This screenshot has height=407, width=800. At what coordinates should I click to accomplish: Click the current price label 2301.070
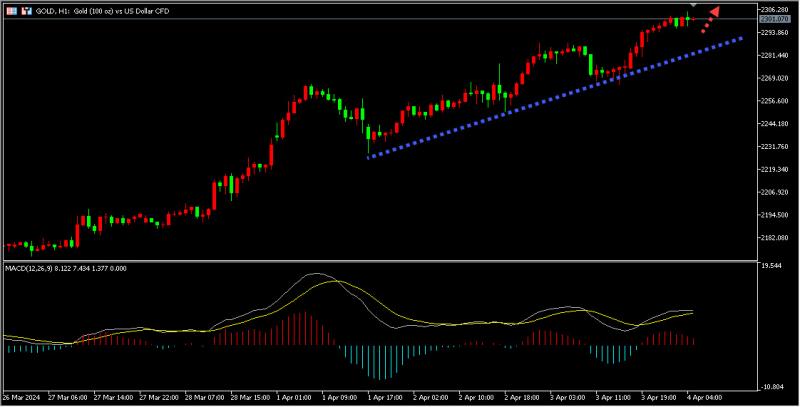(x=775, y=19)
